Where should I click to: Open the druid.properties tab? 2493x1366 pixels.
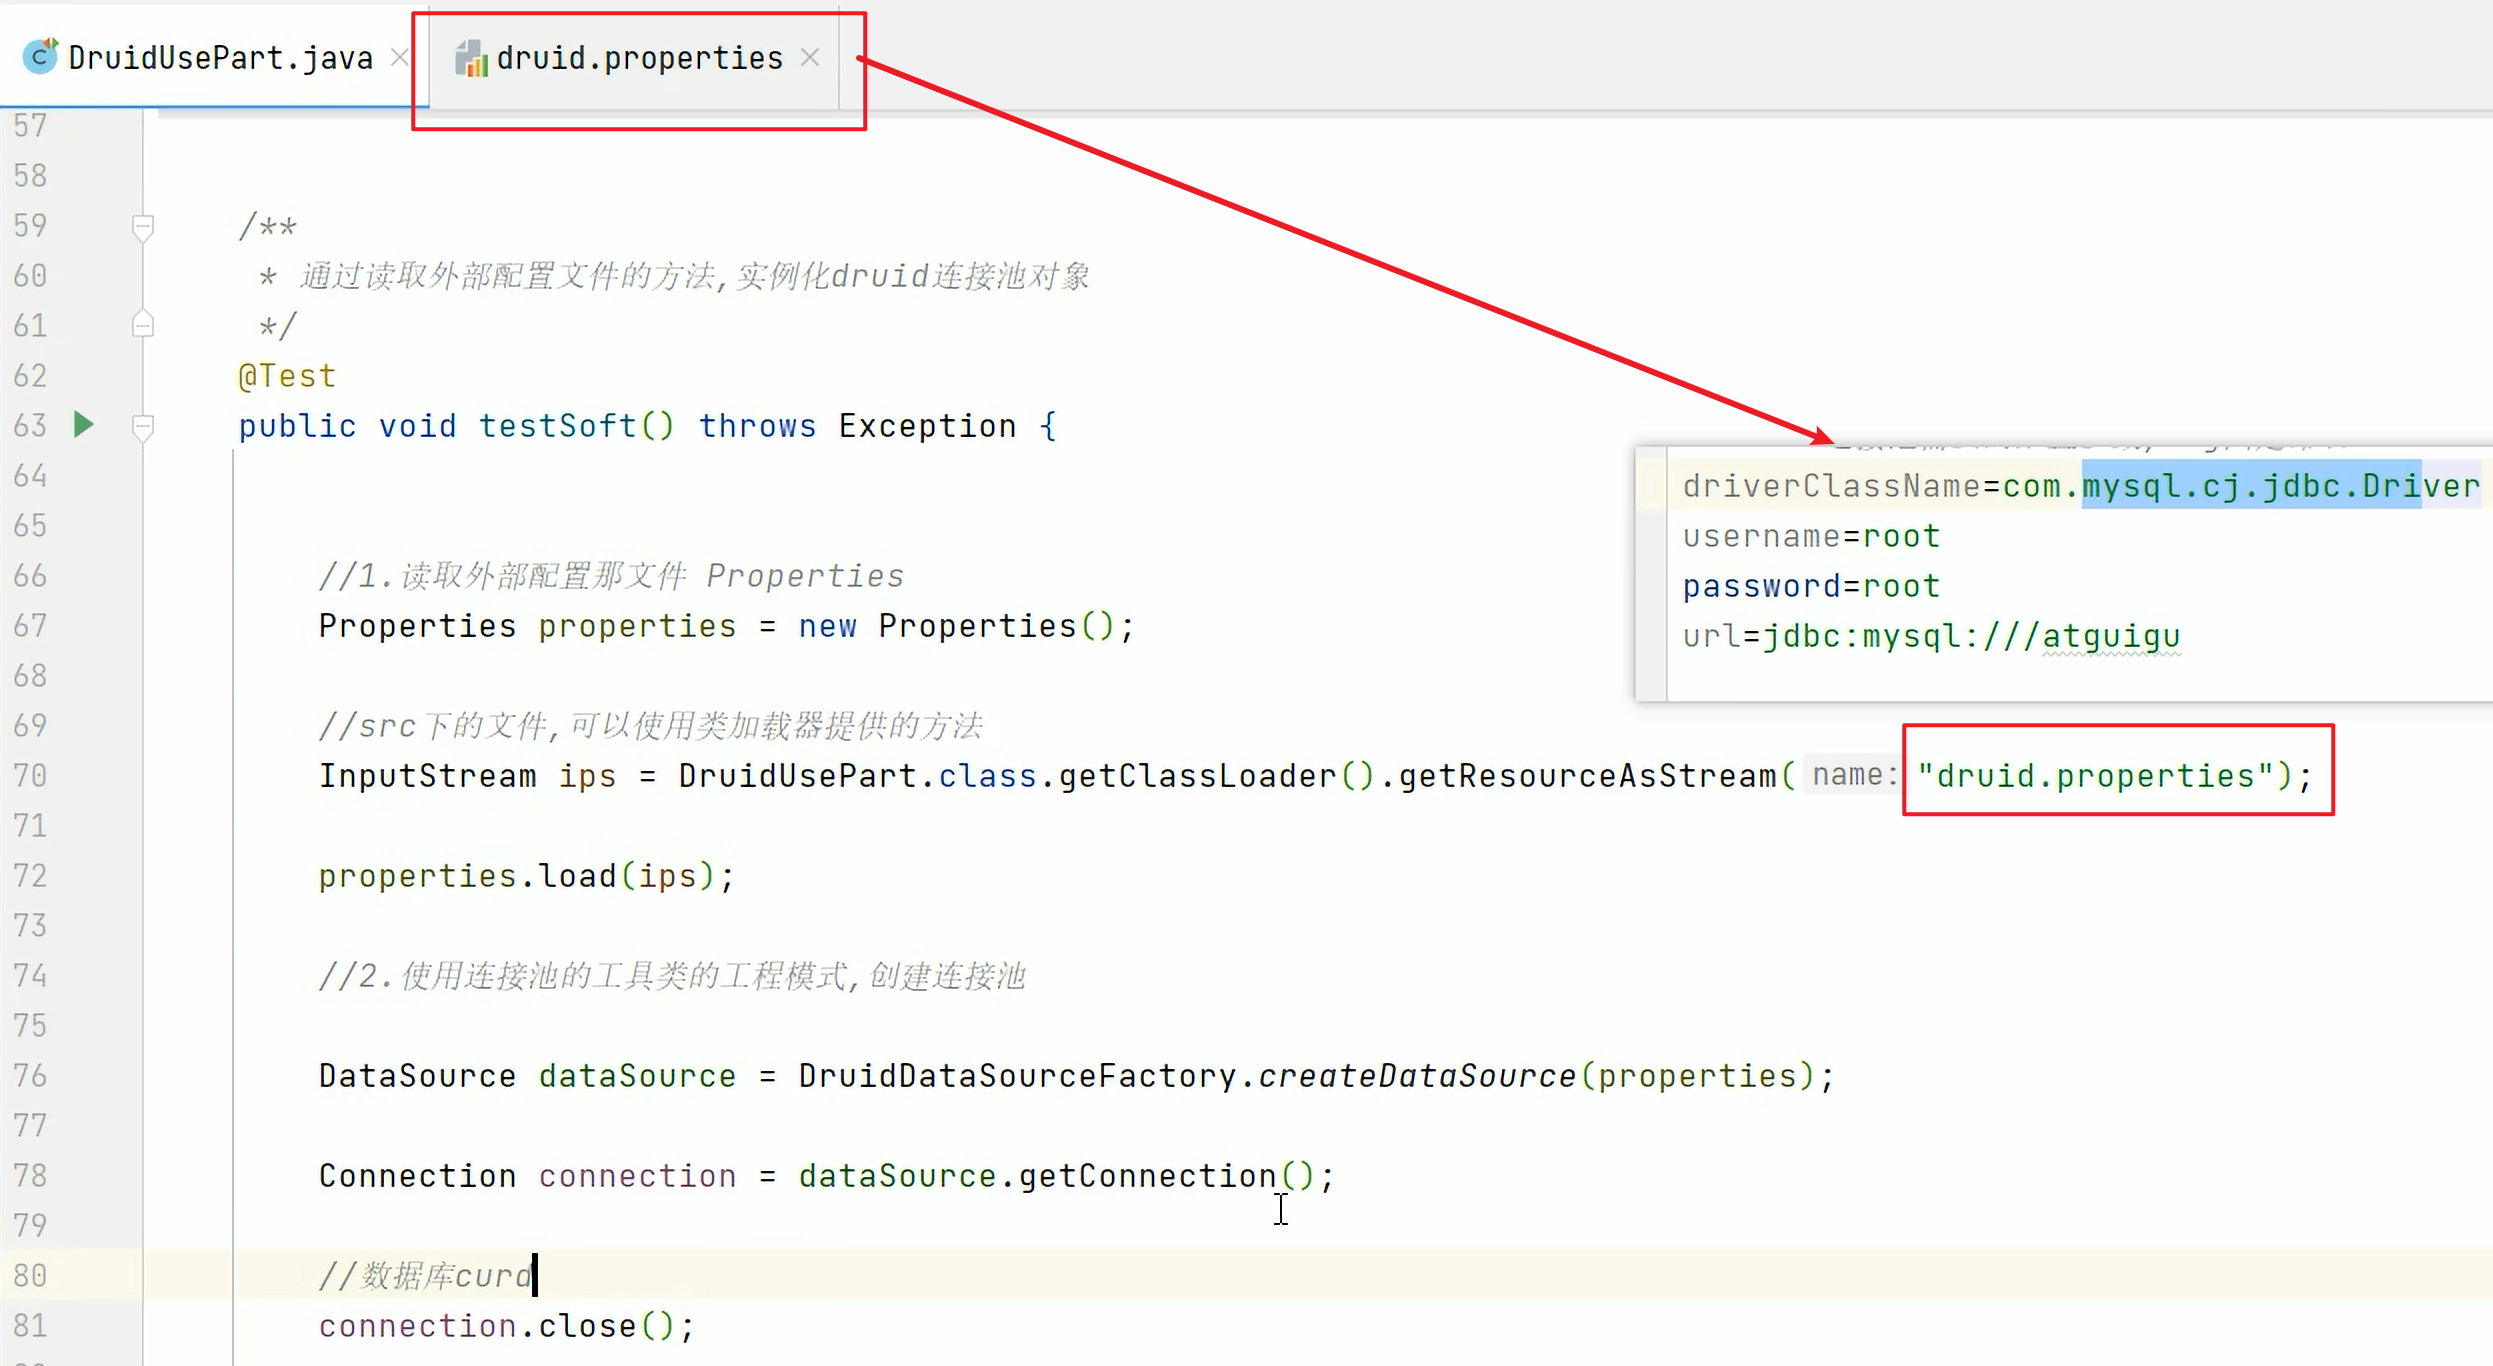click(639, 58)
